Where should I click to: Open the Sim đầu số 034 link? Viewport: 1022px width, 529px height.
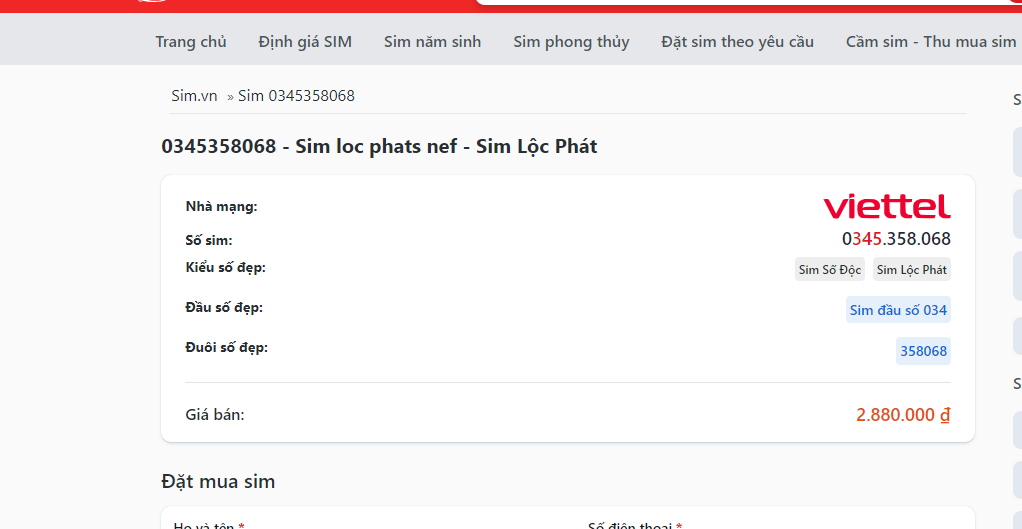(898, 310)
